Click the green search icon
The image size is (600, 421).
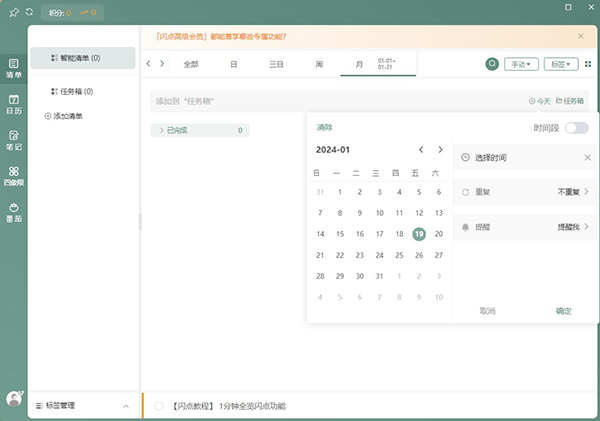[492, 64]
